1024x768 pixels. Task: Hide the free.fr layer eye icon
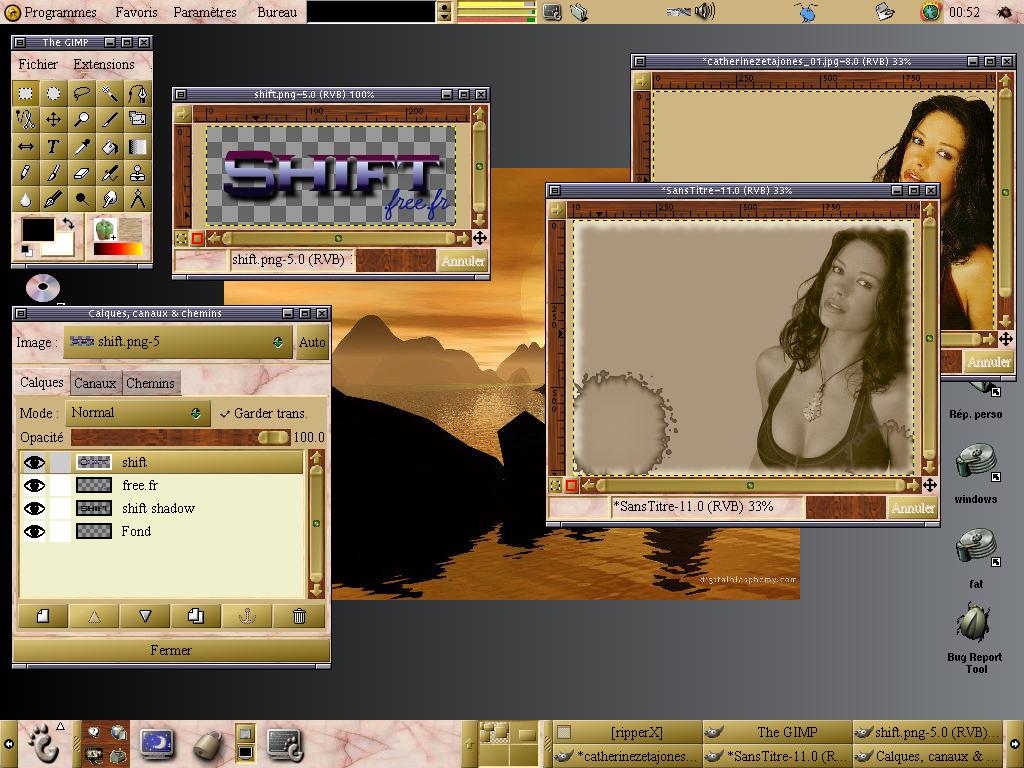point(35,485)
